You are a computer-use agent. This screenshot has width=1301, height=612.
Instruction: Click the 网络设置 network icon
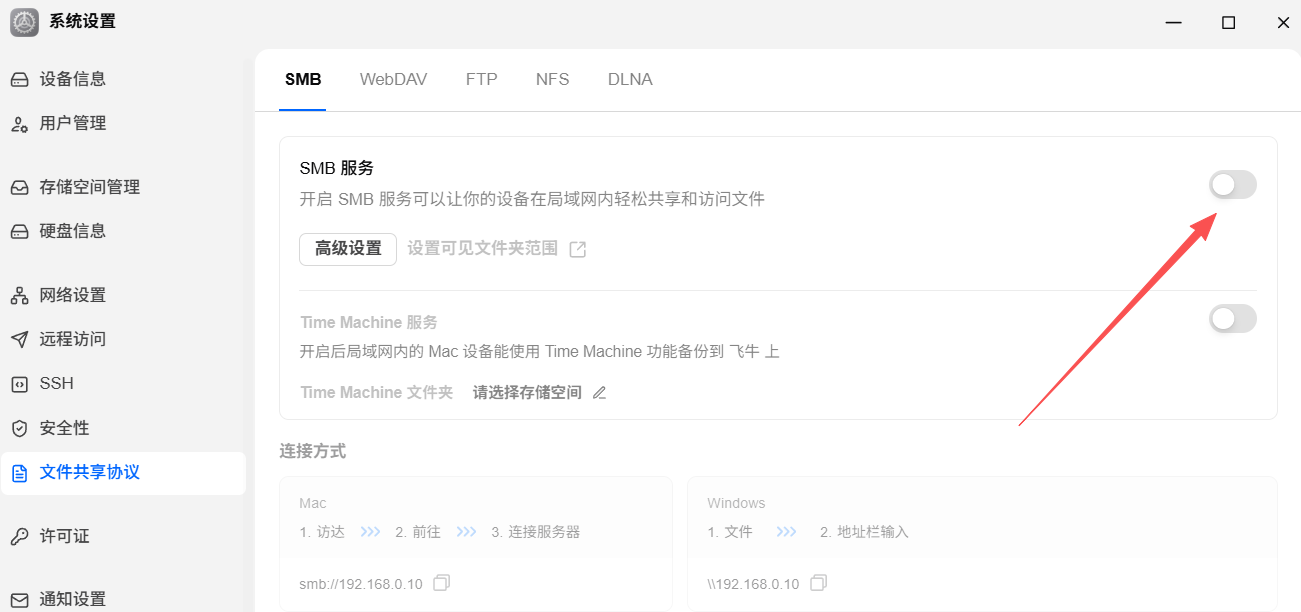tap(19, 295)
